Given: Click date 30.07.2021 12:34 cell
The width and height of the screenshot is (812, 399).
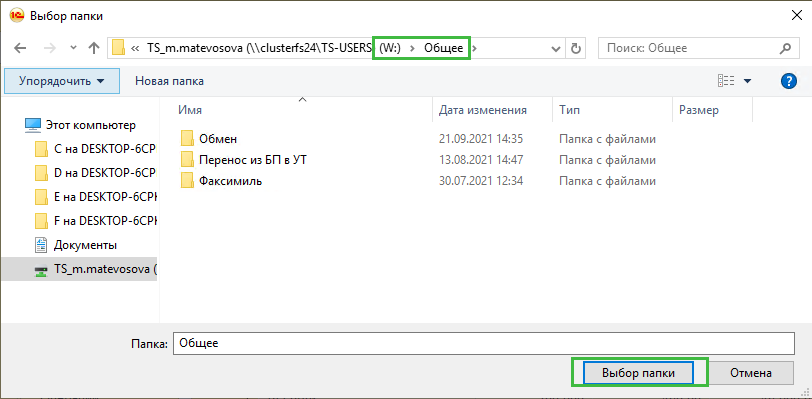Looking at the screenshot, I should (481, 181).
